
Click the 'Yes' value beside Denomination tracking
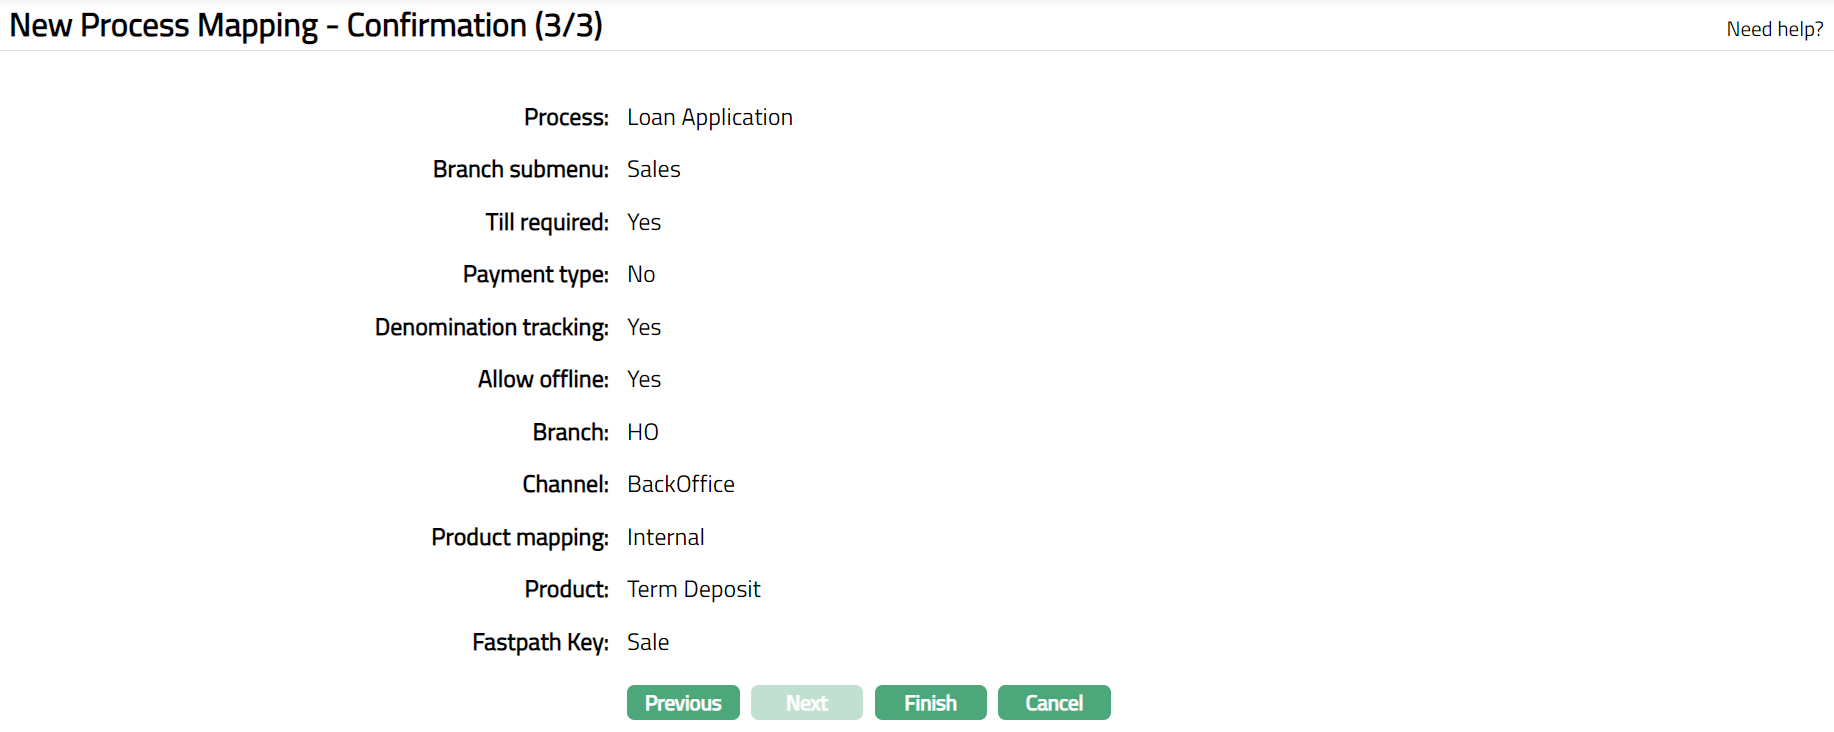643,327
